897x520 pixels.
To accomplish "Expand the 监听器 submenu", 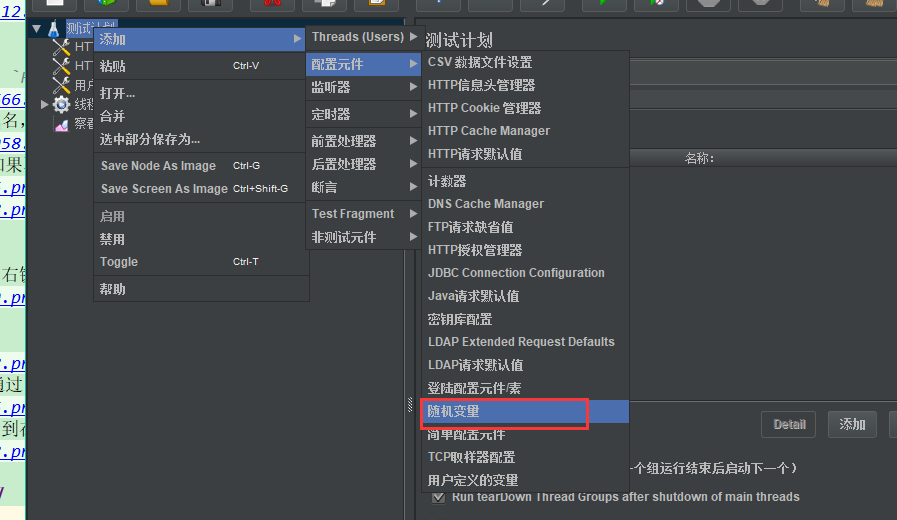I will click(x=364, y=87).
